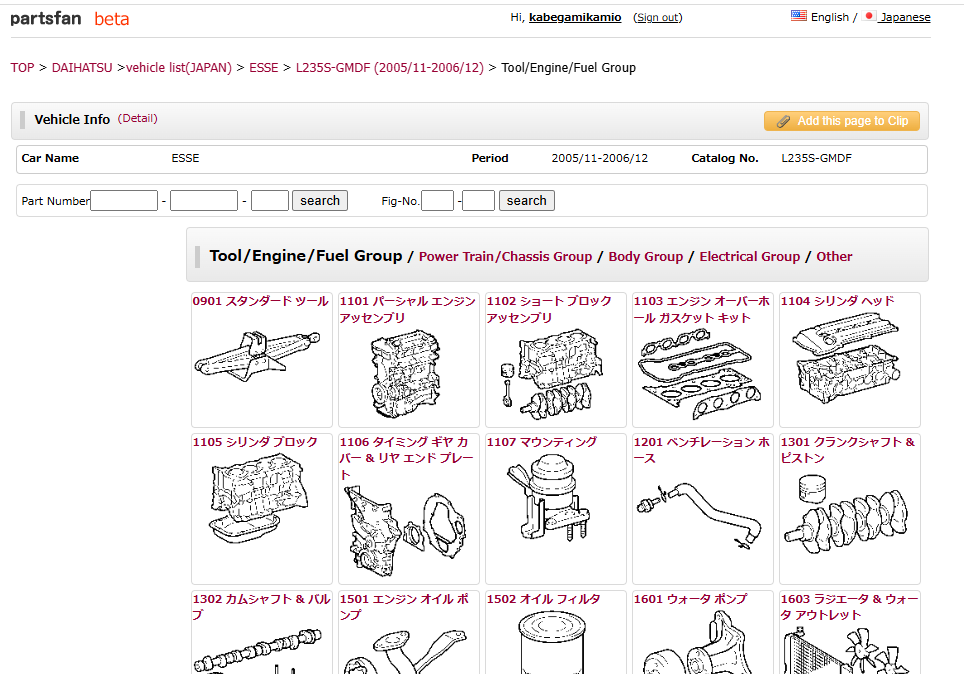Go to DAIHATSU in the breadcrumb
The image size is (964, 674).
point(82,68)
